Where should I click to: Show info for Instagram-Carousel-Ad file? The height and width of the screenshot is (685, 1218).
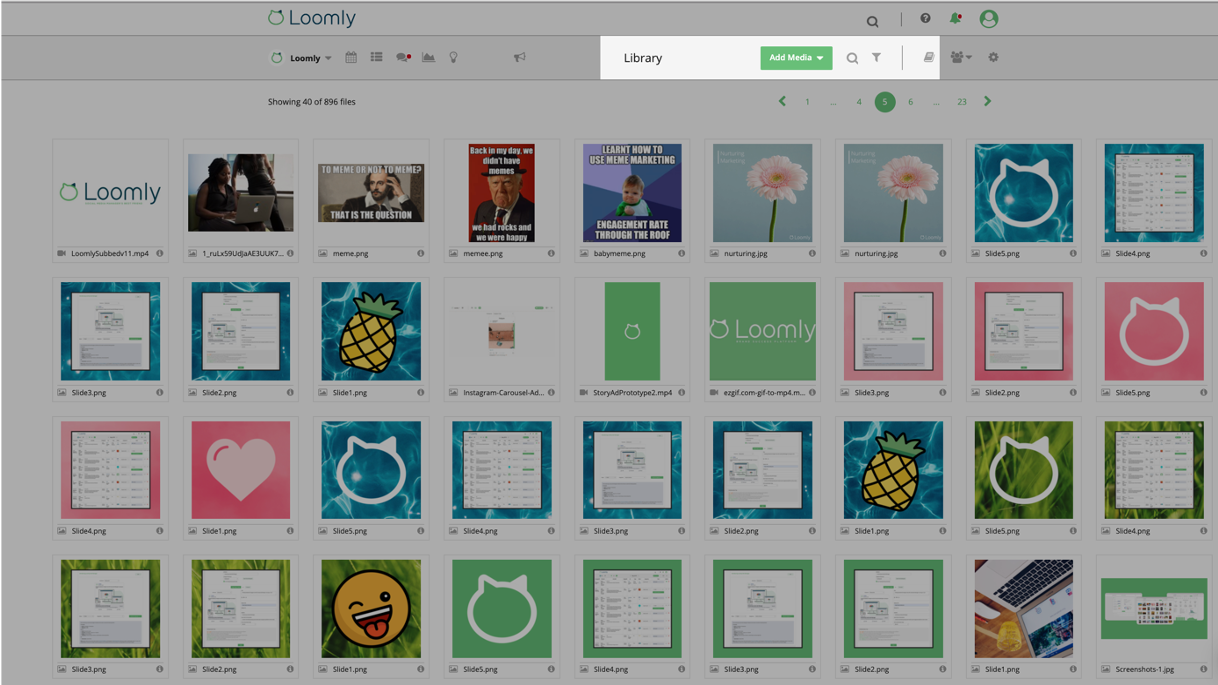click(551, 393)
